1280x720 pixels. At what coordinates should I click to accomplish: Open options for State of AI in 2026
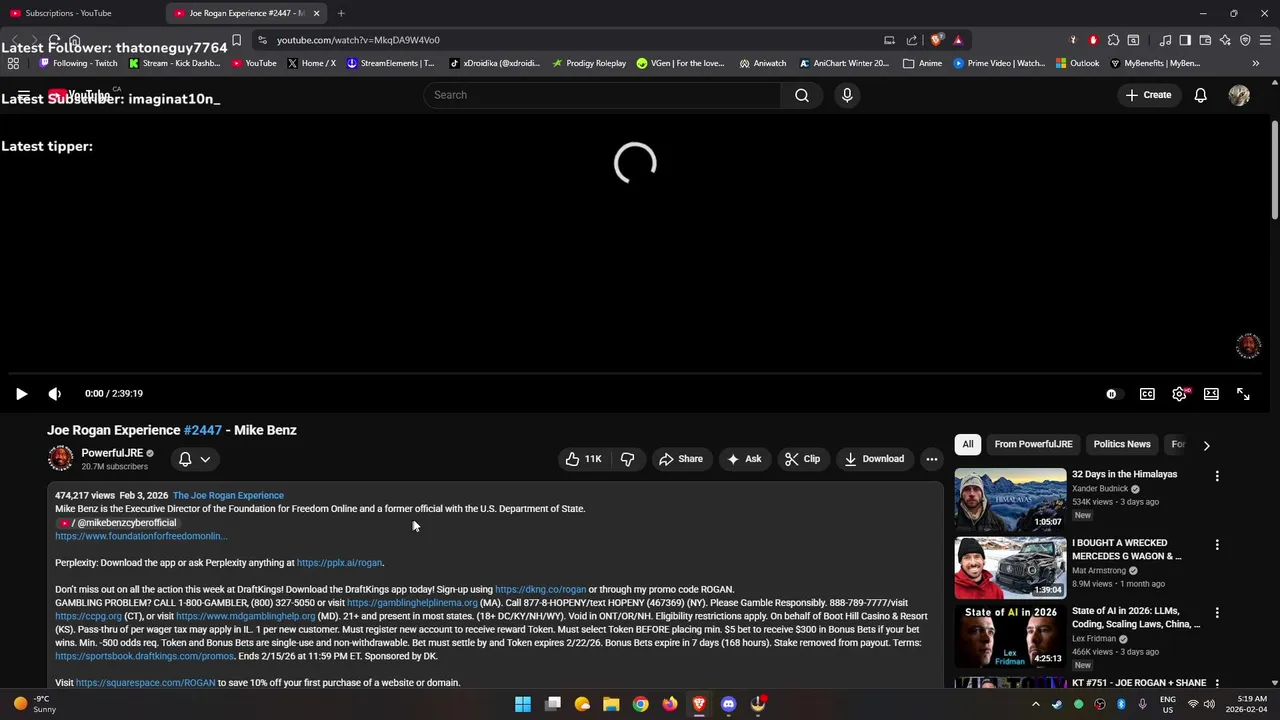click(1217, 612)
